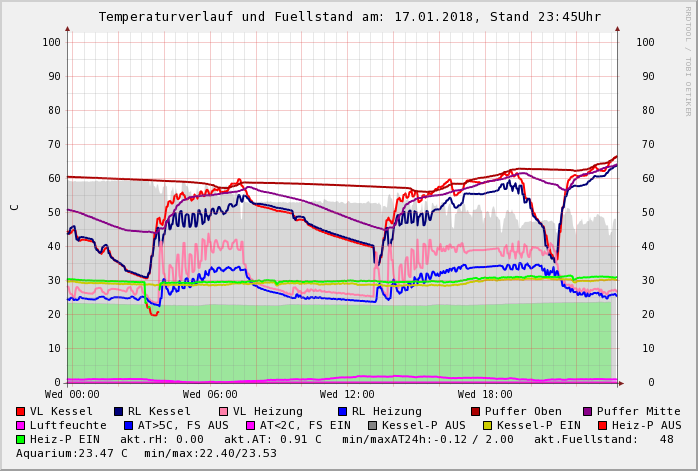
Task: Select the purple Puffer Mitte swatch
Action: coord(588,411)
